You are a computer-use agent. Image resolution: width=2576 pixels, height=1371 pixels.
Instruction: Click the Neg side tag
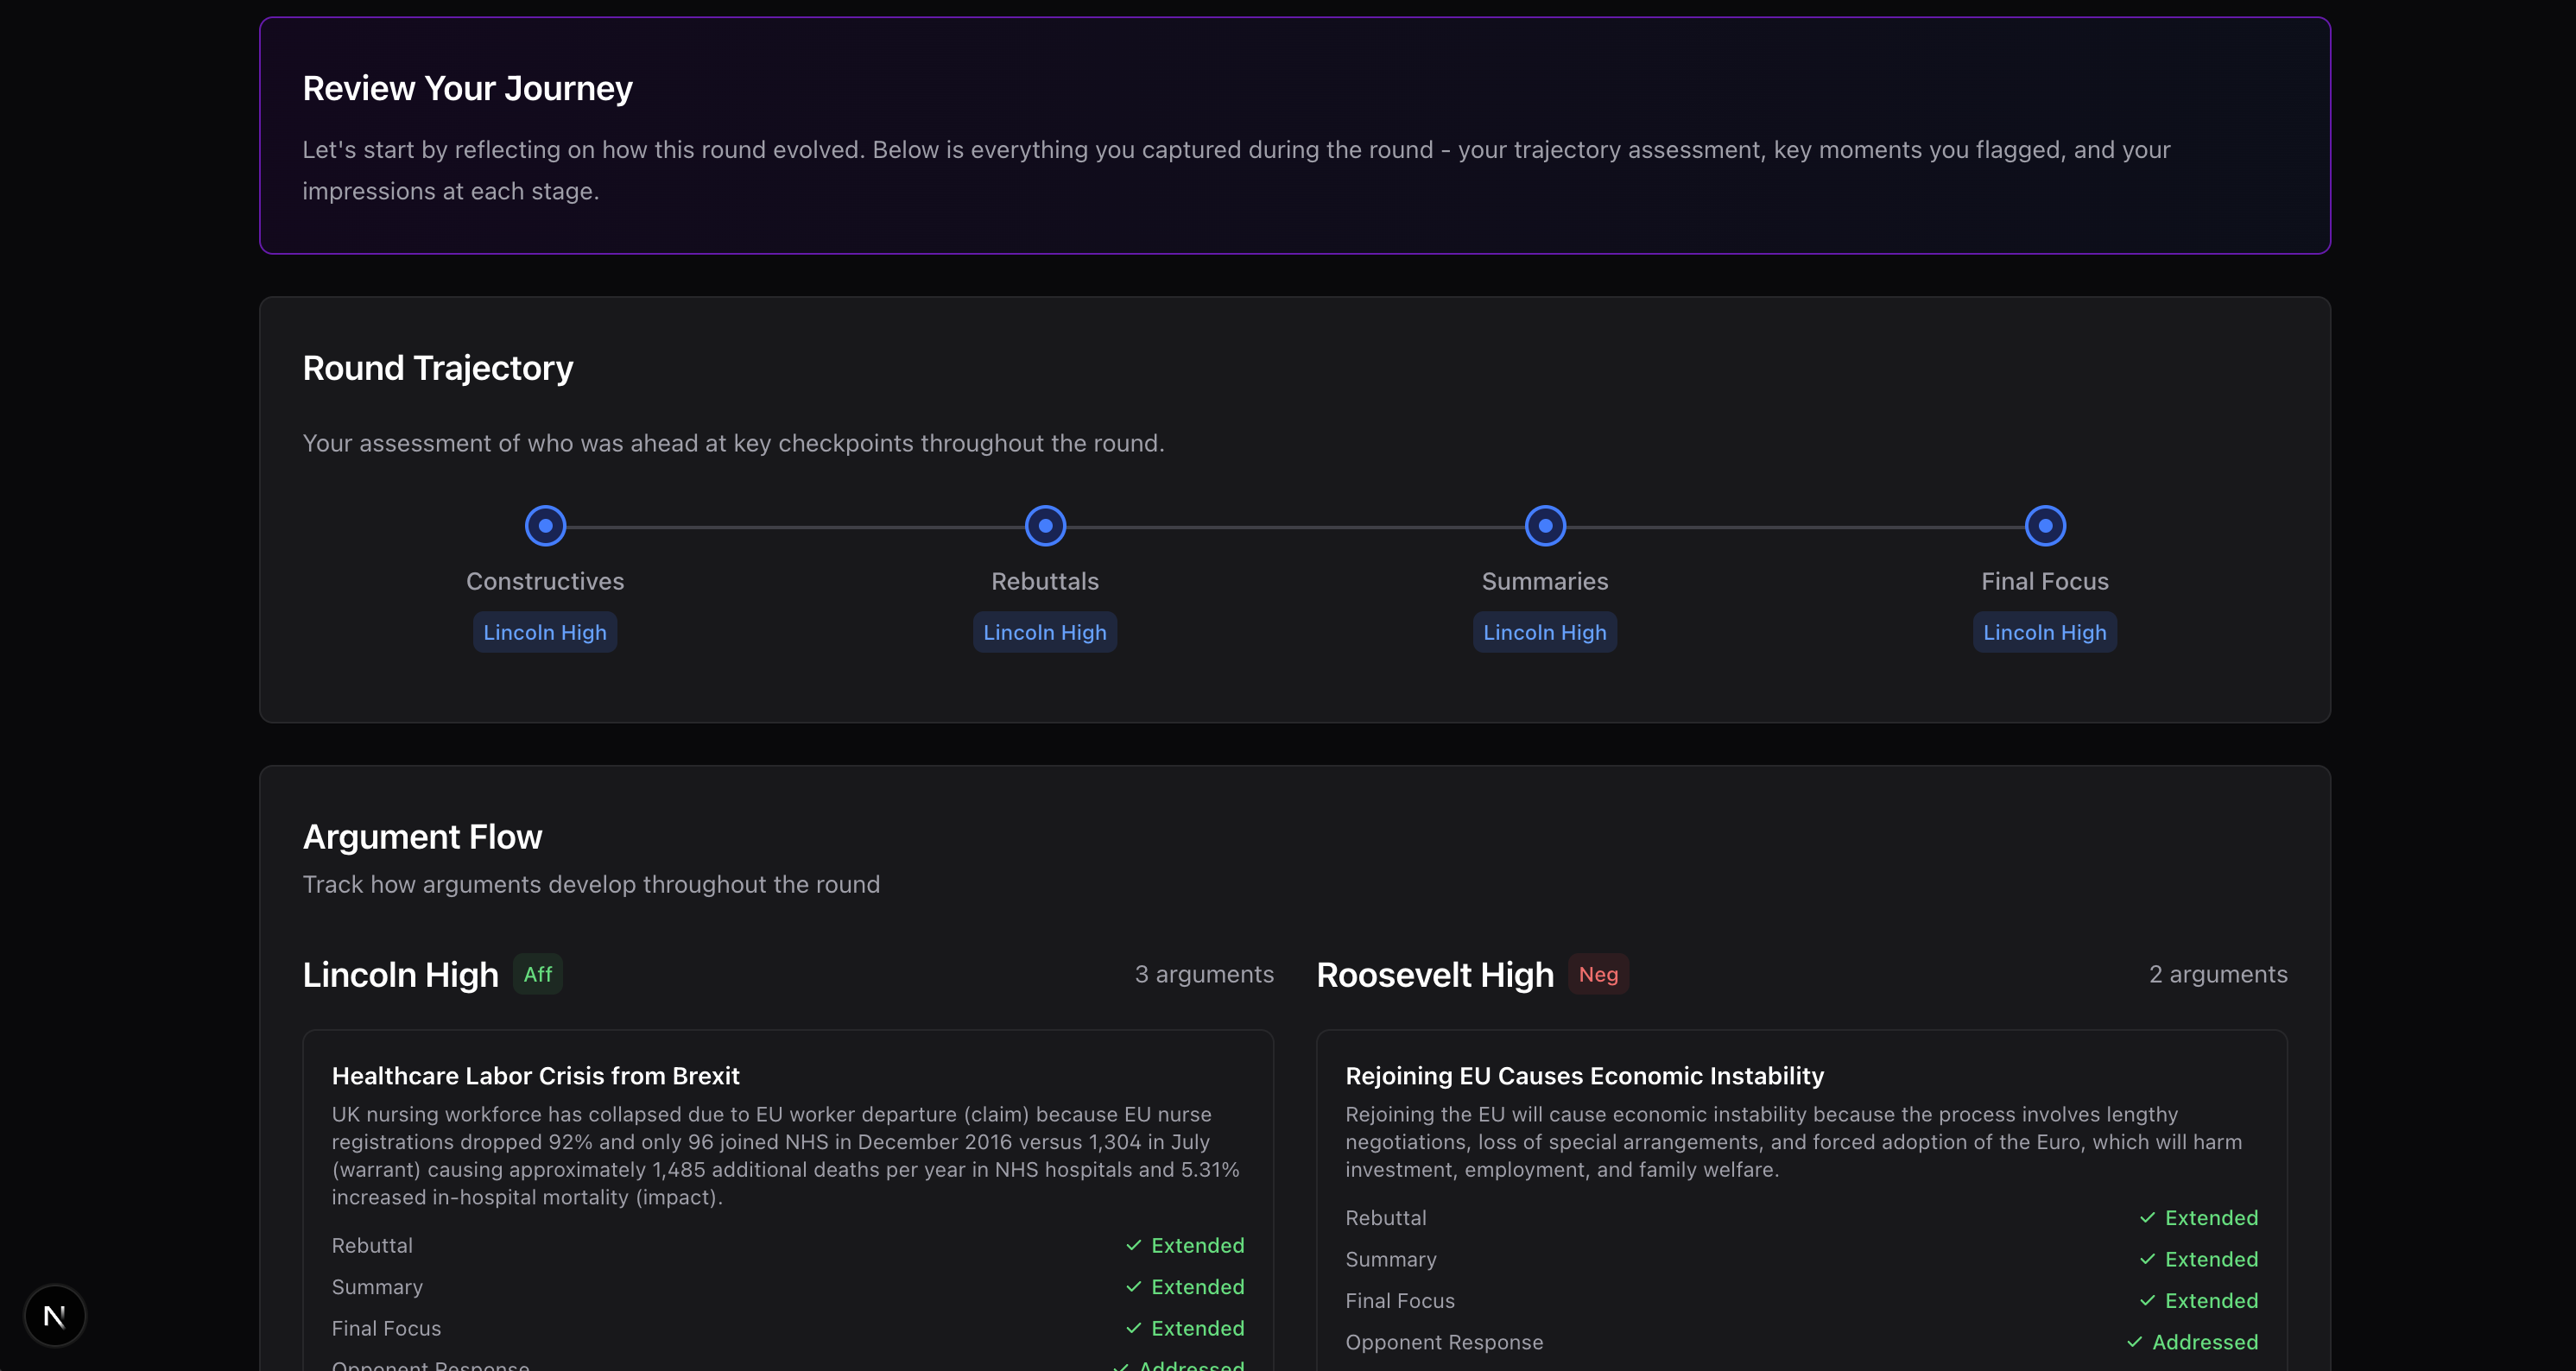(1598, 975)
